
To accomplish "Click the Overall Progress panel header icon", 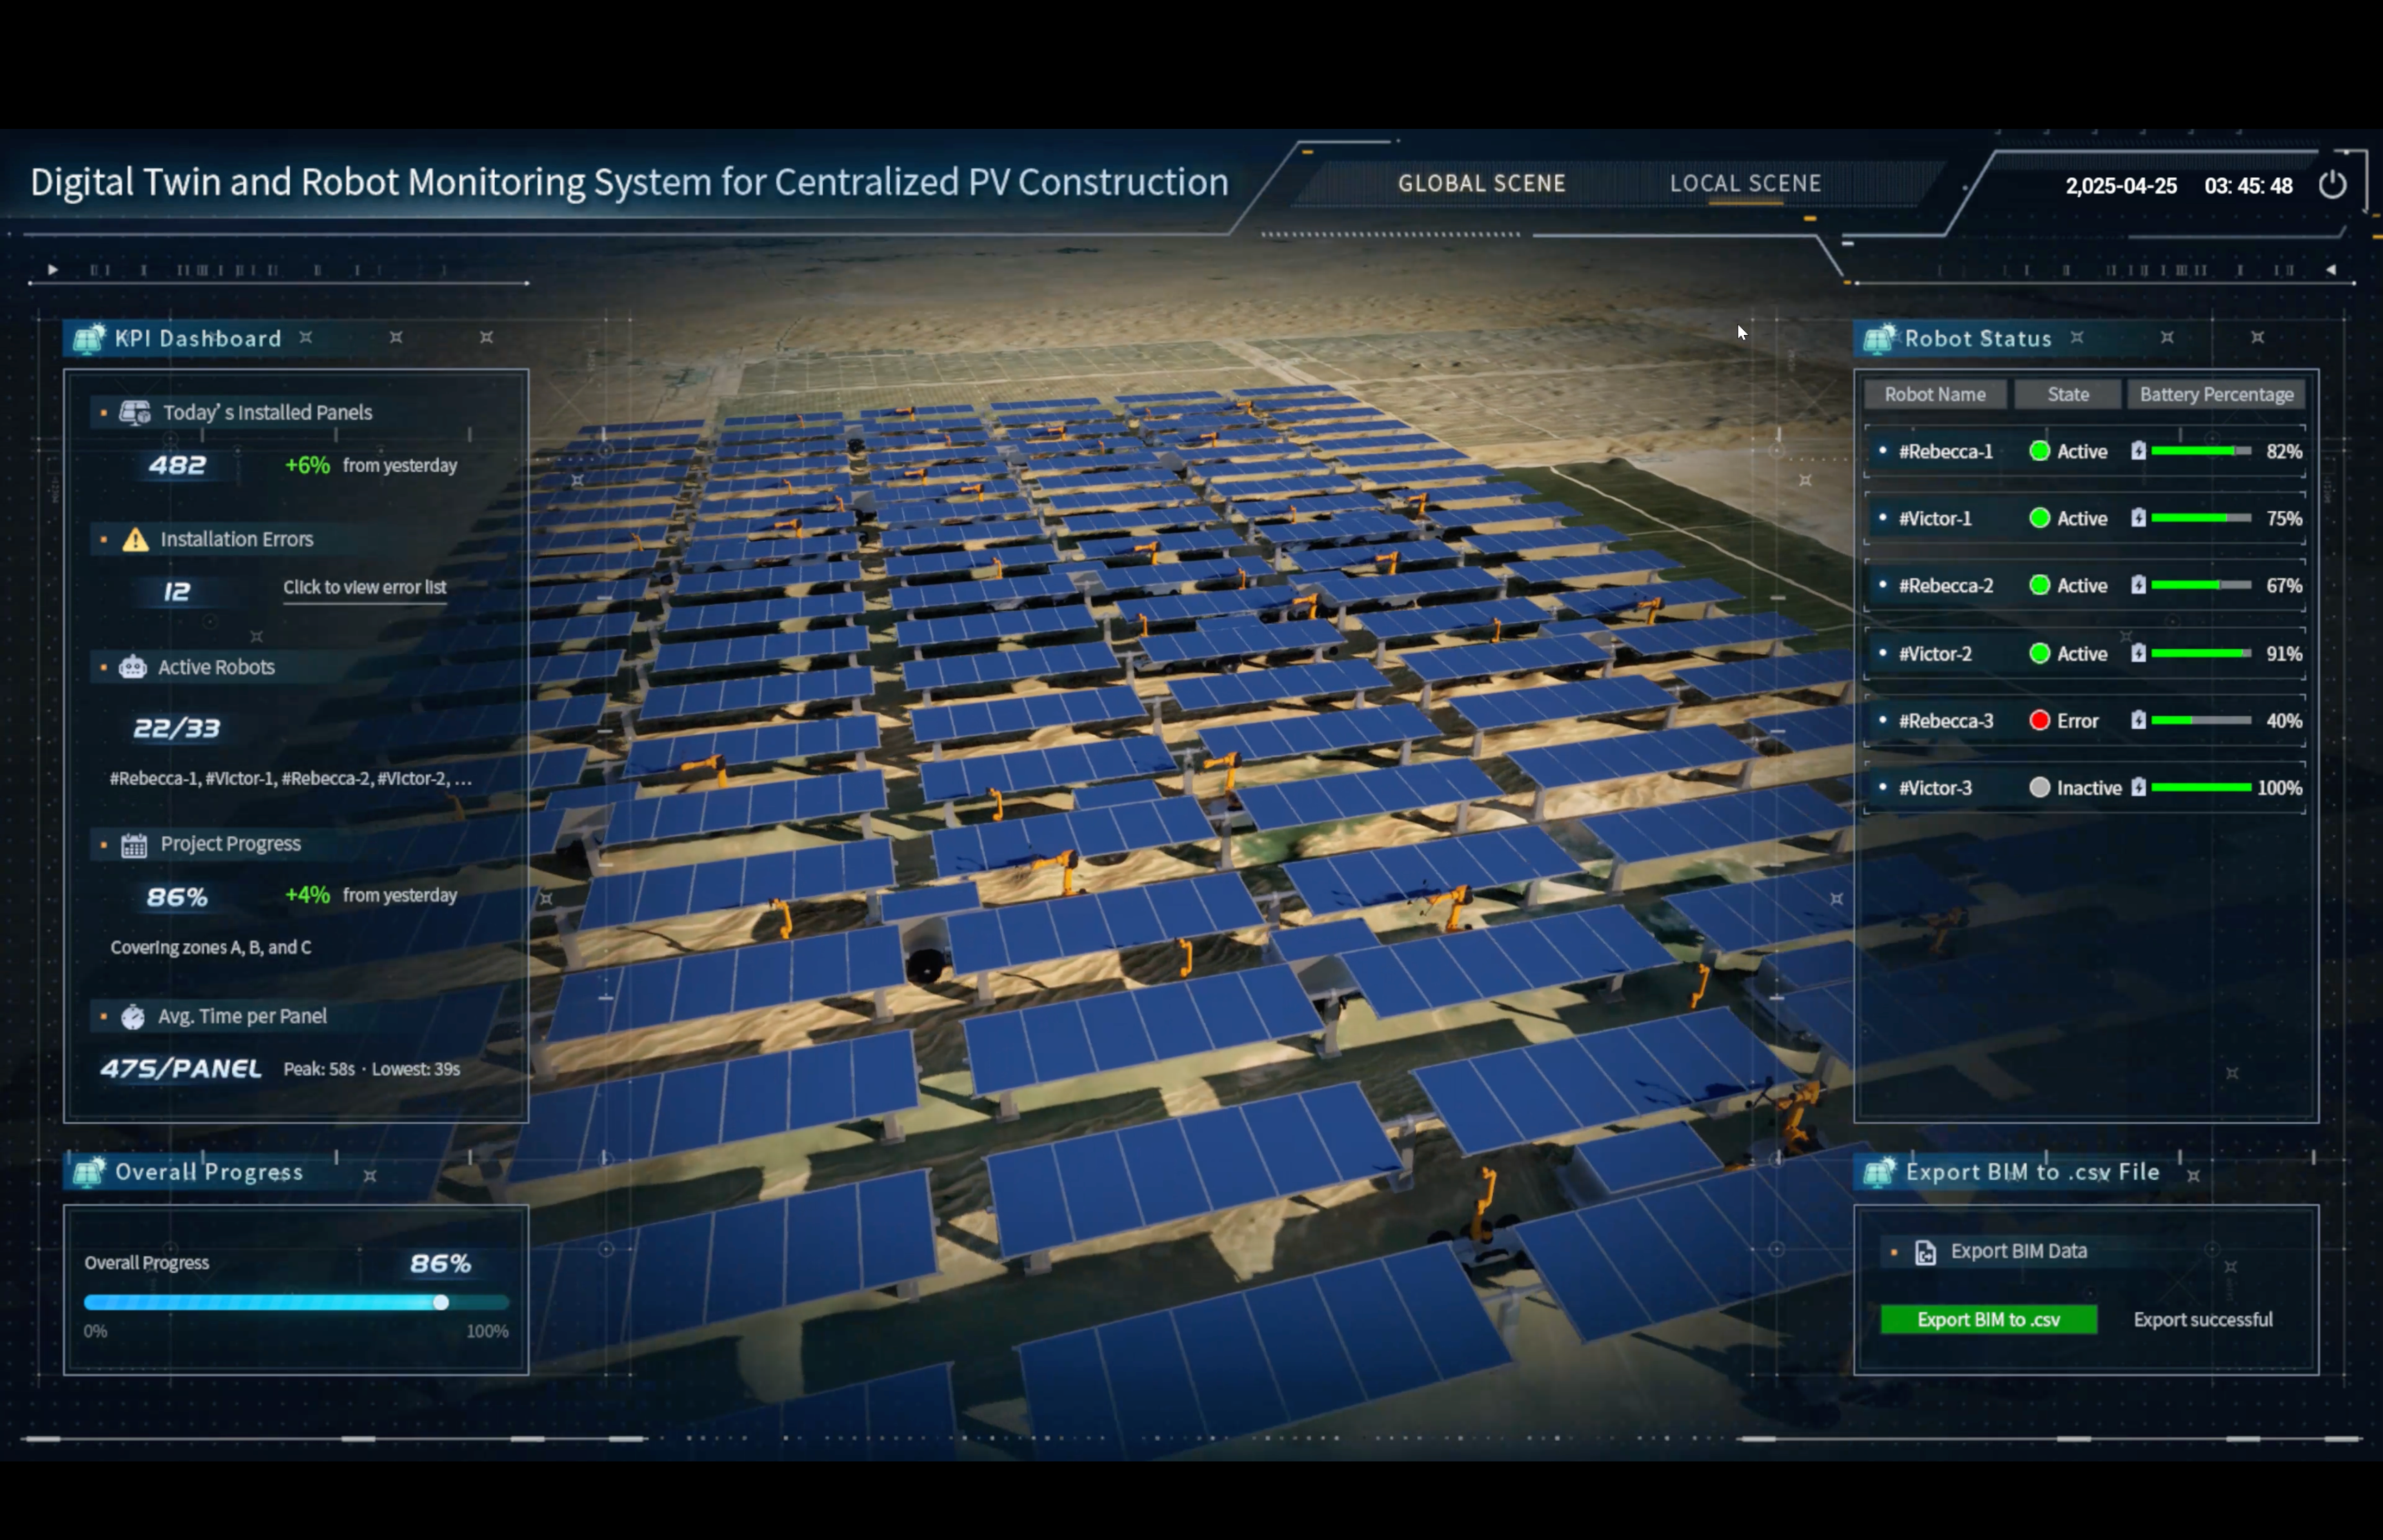I will [88, 1171].
